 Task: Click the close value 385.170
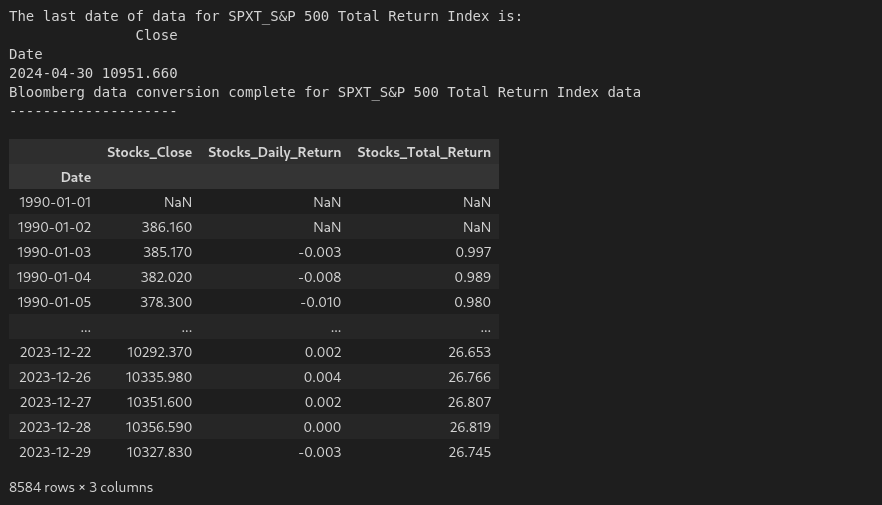(168, 252)
